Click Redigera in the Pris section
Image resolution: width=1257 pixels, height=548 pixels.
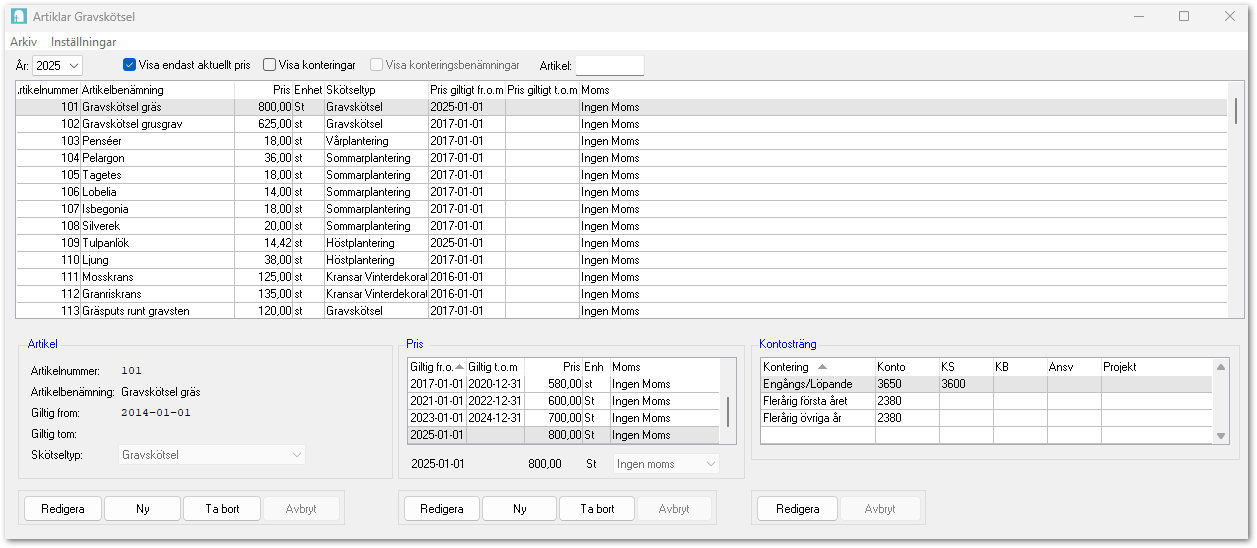pyautogui.click(x=442, y=509)
